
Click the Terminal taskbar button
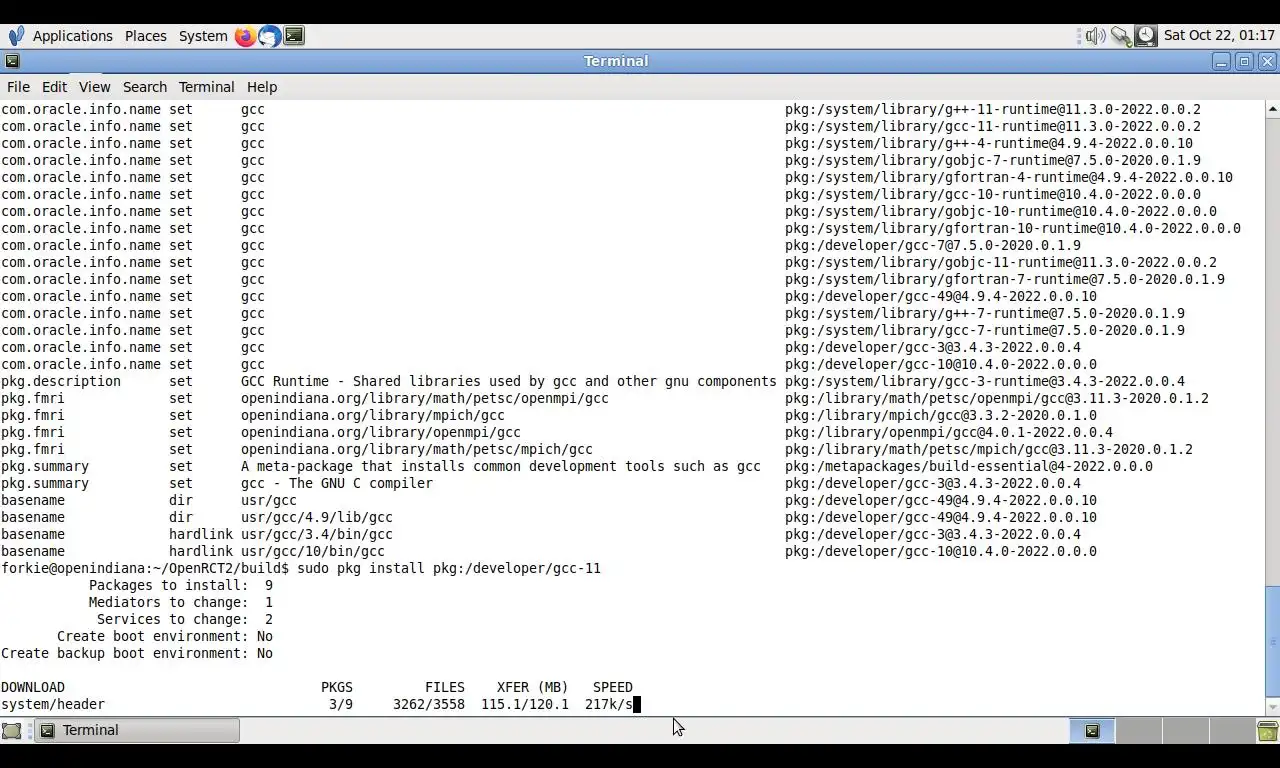(x=138, y=731)
